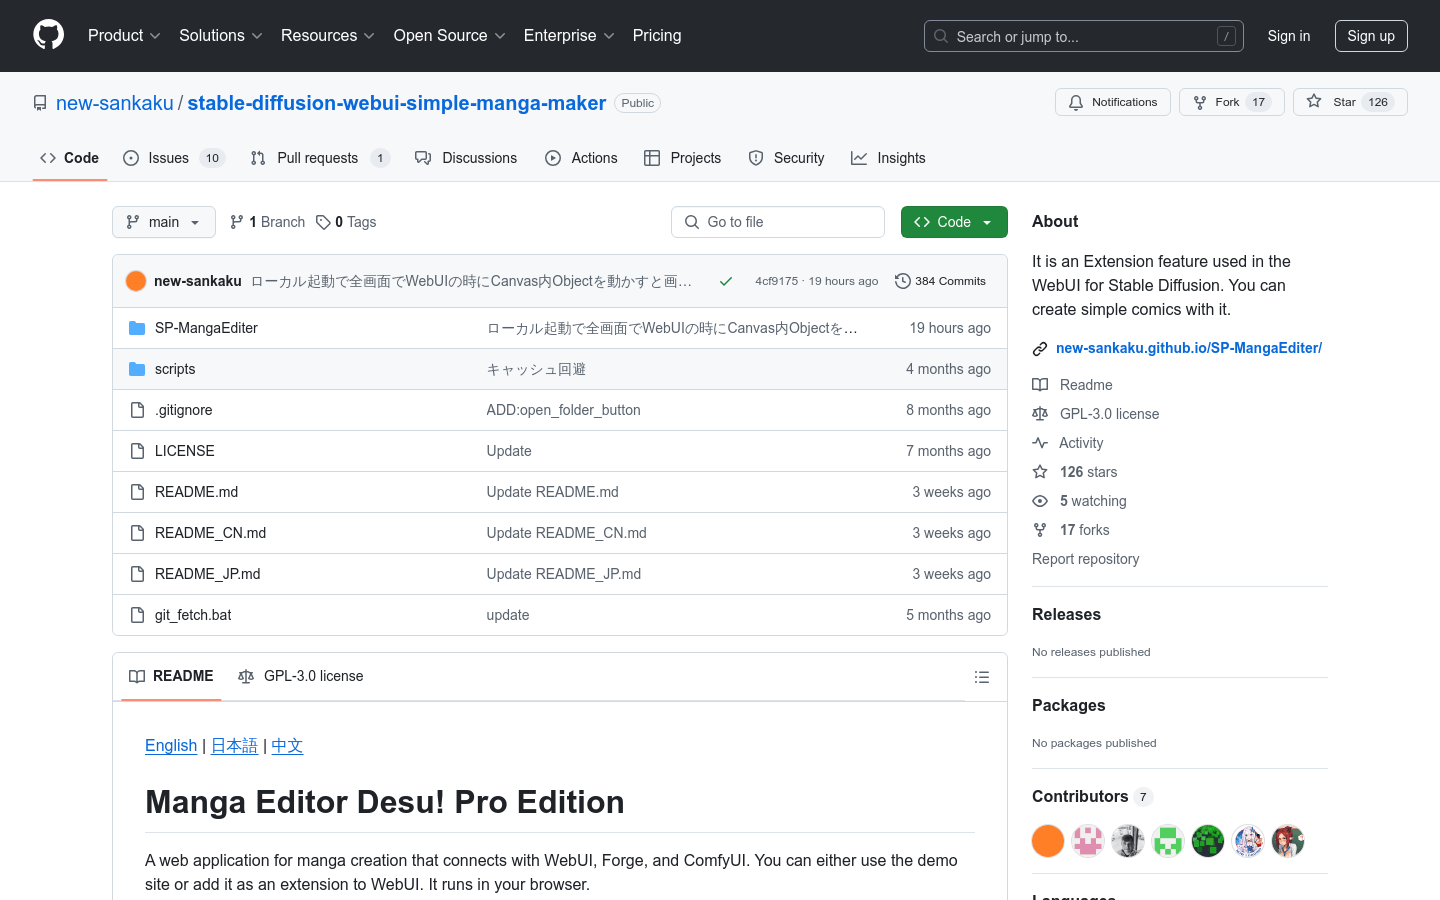This screenshot has height=900, width=1440.
Task: Open the README outline list icon
Action: (x=982, y=677)
